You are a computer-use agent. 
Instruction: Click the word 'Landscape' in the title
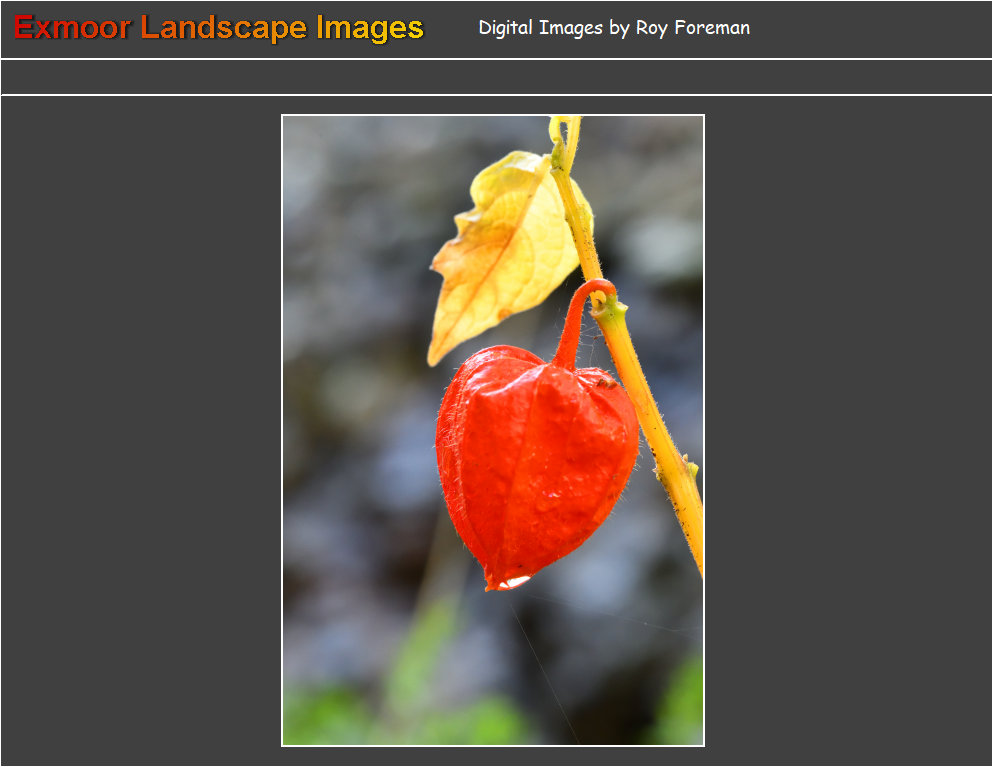(224, 28)
